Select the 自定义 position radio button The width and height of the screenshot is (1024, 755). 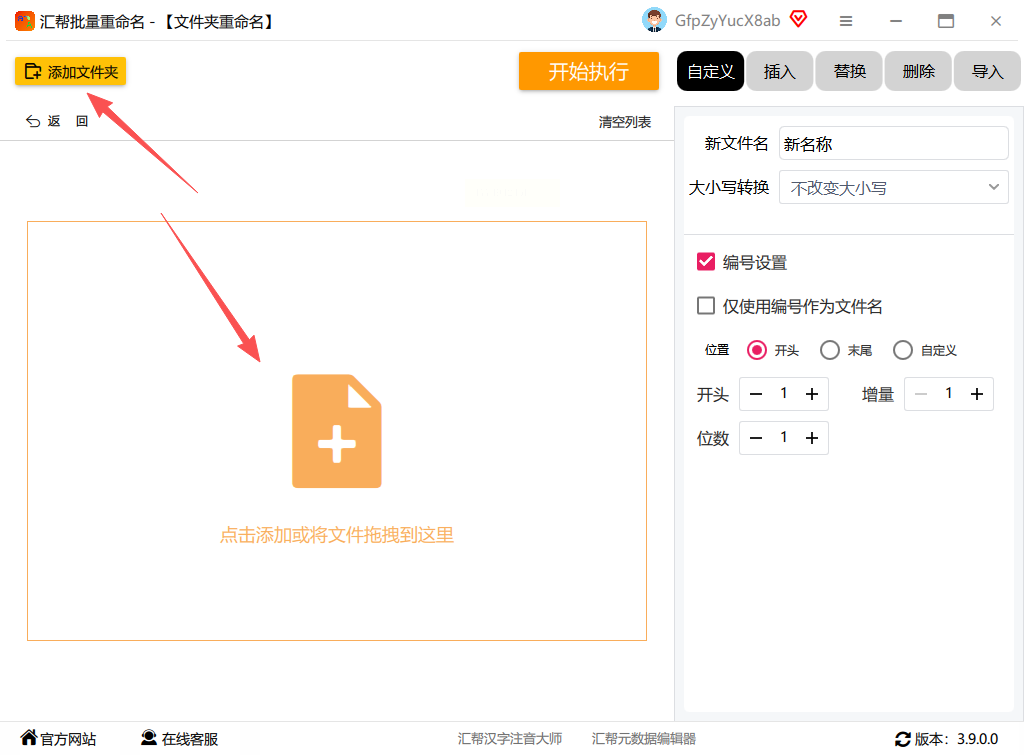click(x=903, y=350)
